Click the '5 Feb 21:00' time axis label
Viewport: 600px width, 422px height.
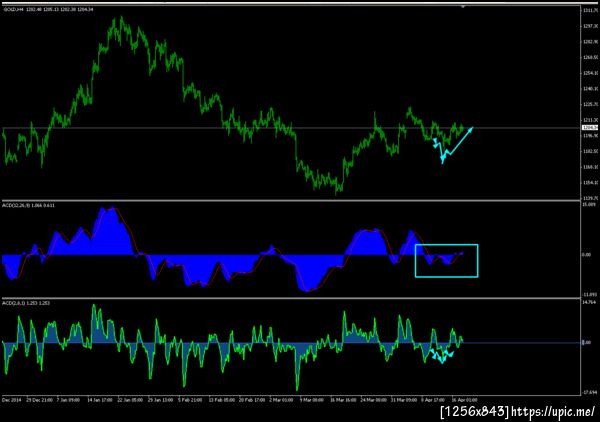190,400
